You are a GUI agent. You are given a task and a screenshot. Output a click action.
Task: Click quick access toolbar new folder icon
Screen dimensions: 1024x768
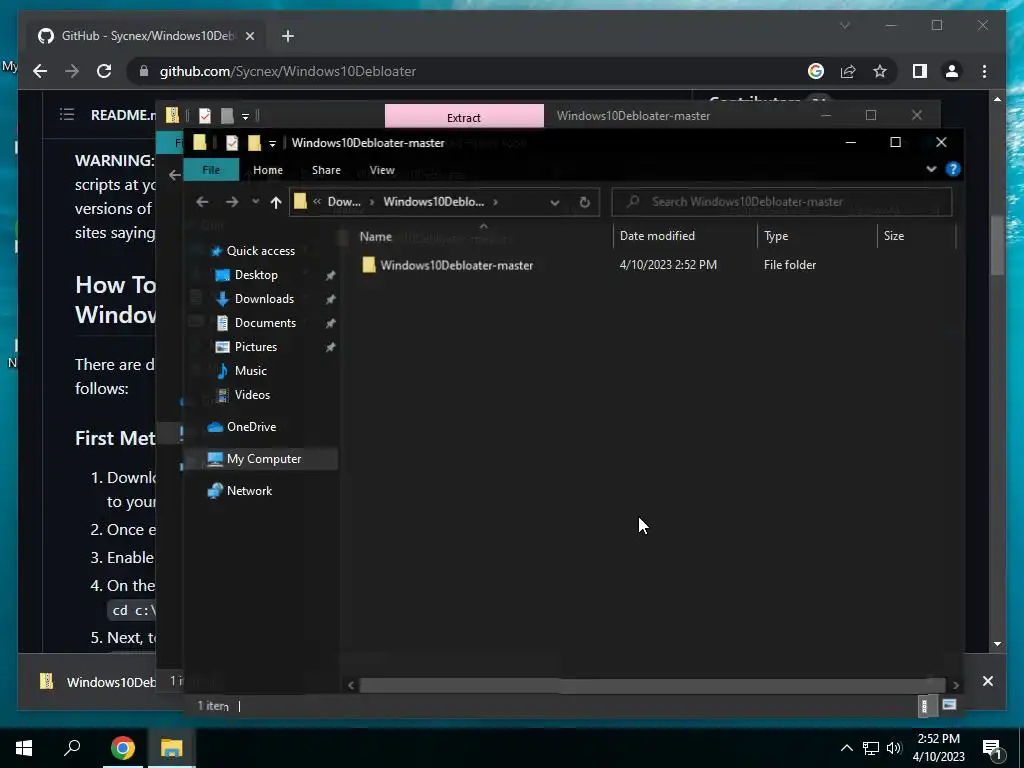(x=254, y=142)
